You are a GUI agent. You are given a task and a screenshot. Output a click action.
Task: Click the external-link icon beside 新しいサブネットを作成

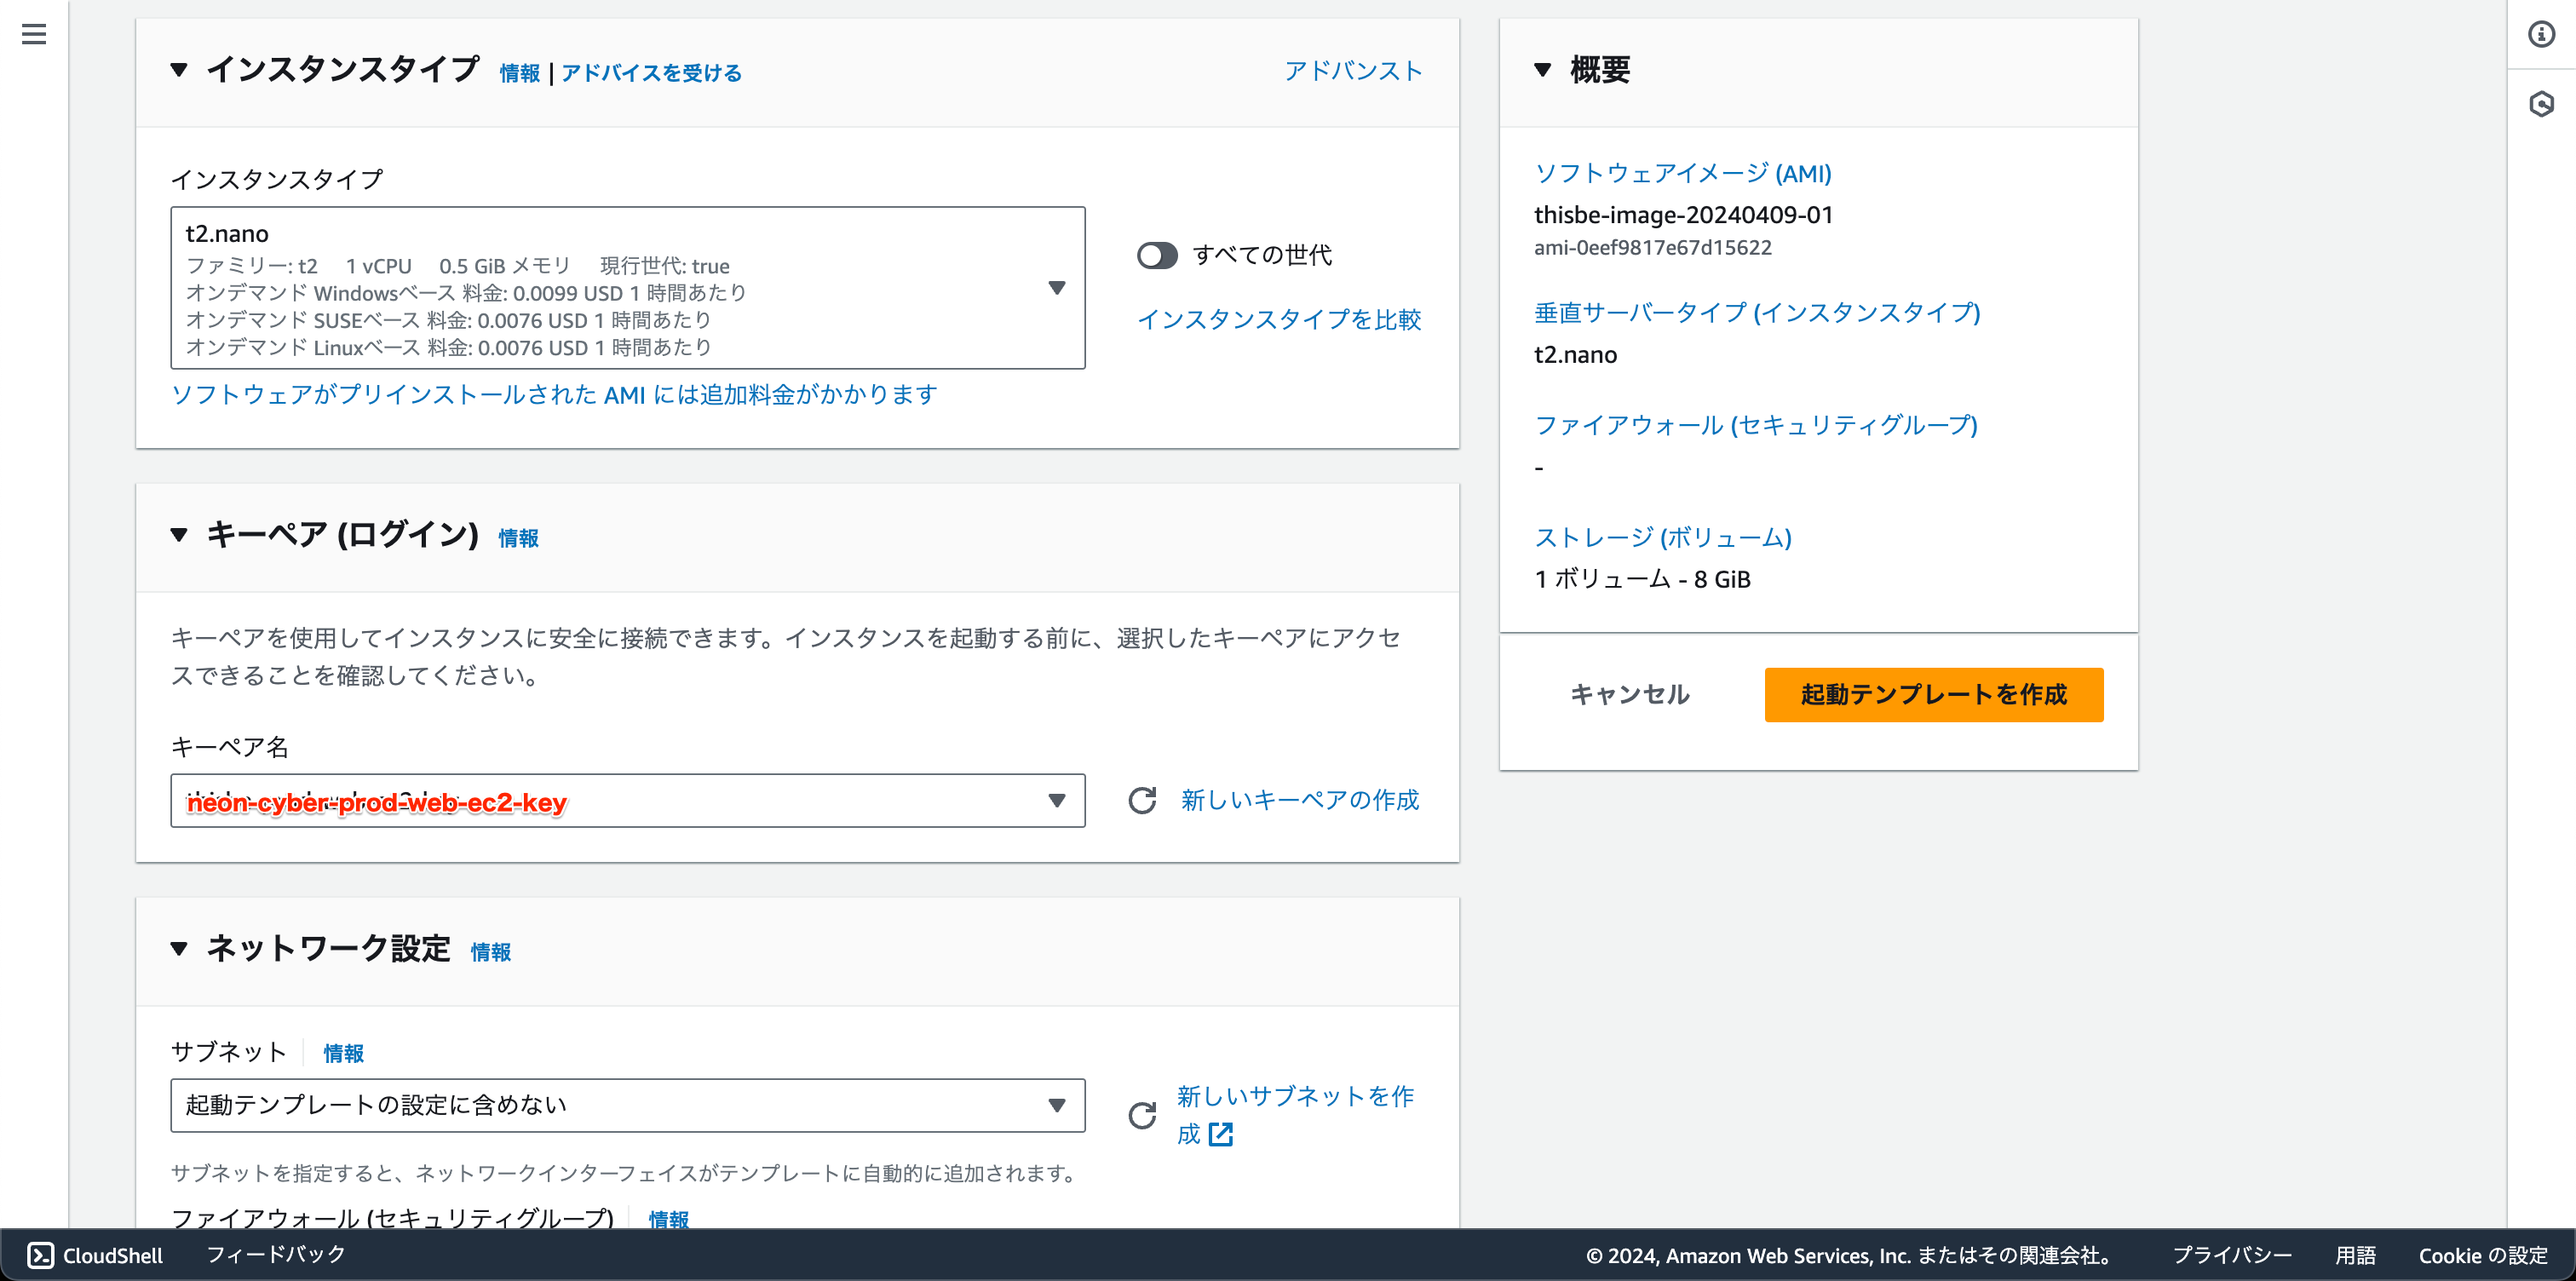tap(1221, 1134)
